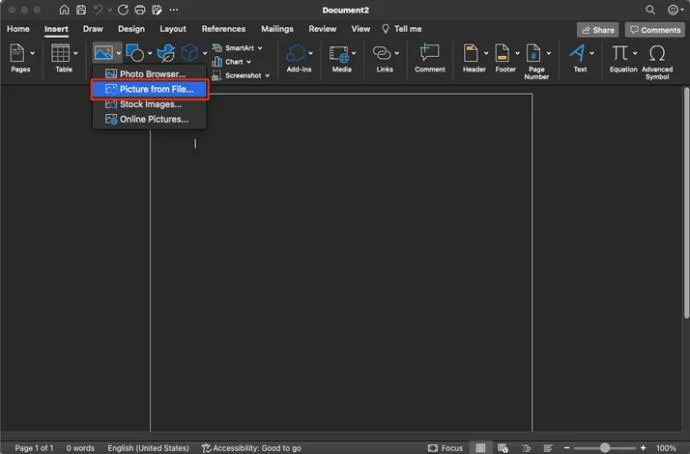Screen dimensions: 690x454
Task: Click the edit document icon in title bar
Action: click(157, 10)
